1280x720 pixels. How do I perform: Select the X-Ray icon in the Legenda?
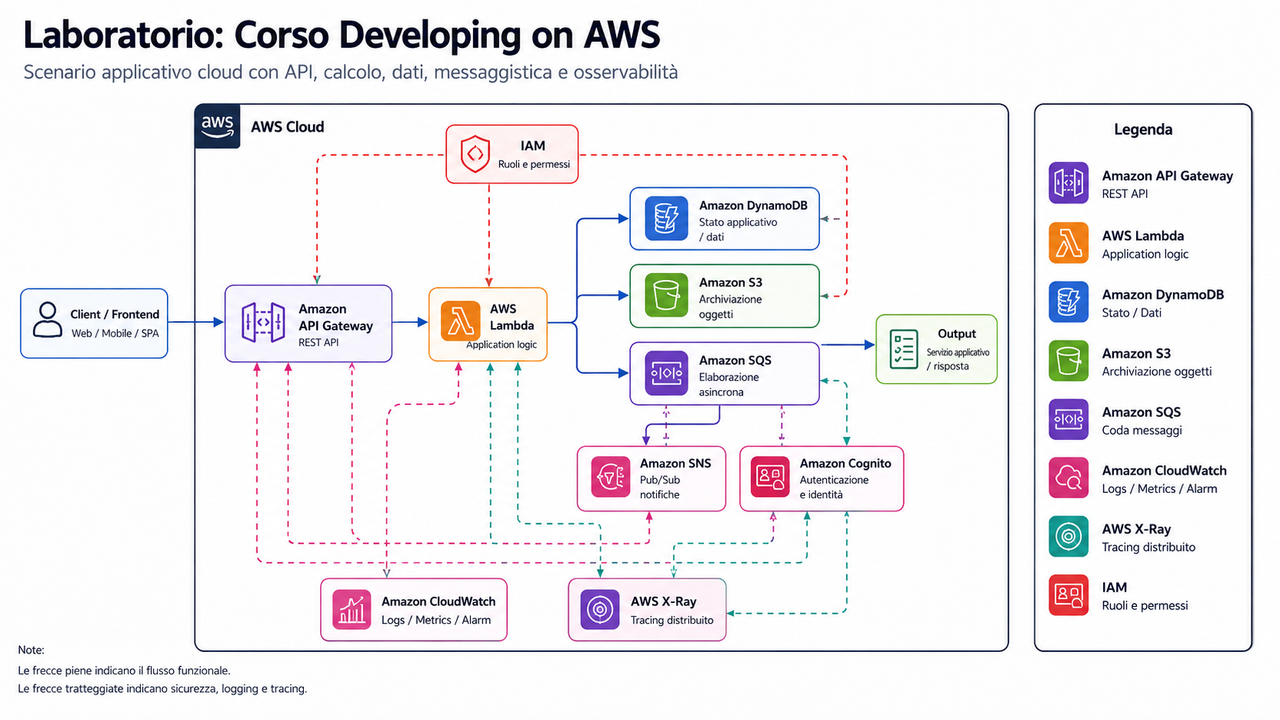click(x=1069, y=536)
